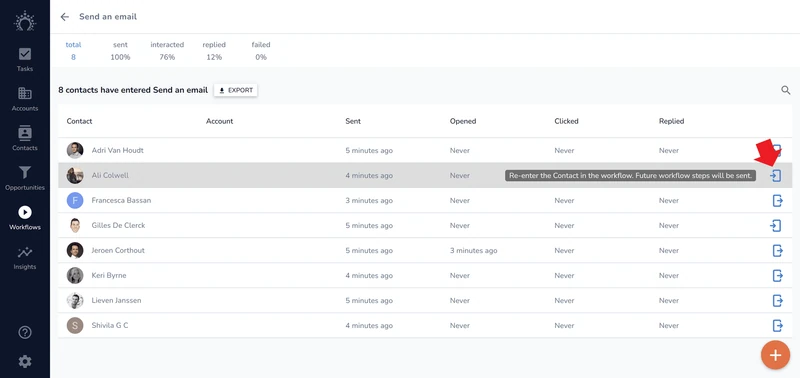Click the Account column header
This screenshot has width=800, height=378.
tap(219, 121)
